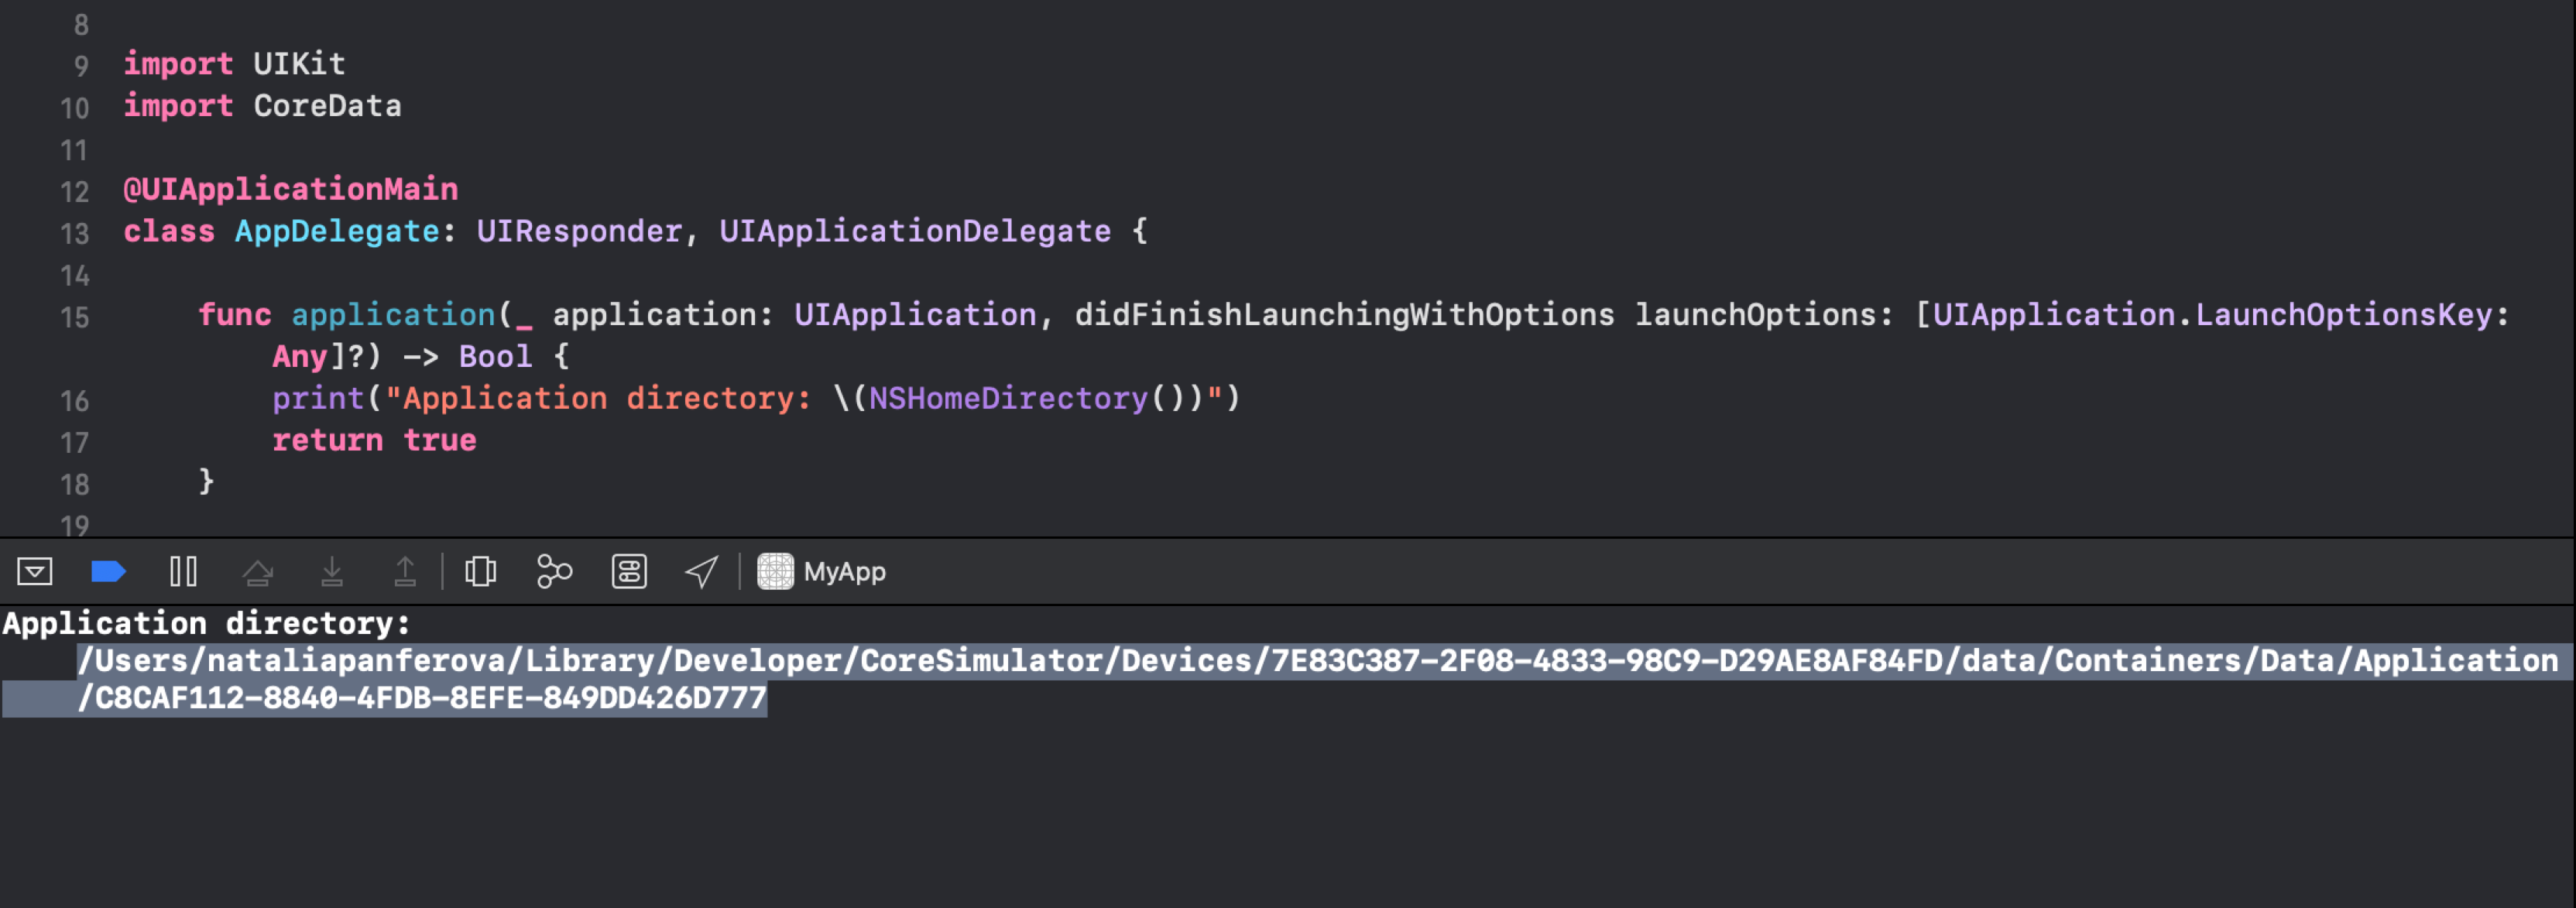Click the Step Into icon
The width and height of the screenshot is (2576, 908).
click(332, 571)
